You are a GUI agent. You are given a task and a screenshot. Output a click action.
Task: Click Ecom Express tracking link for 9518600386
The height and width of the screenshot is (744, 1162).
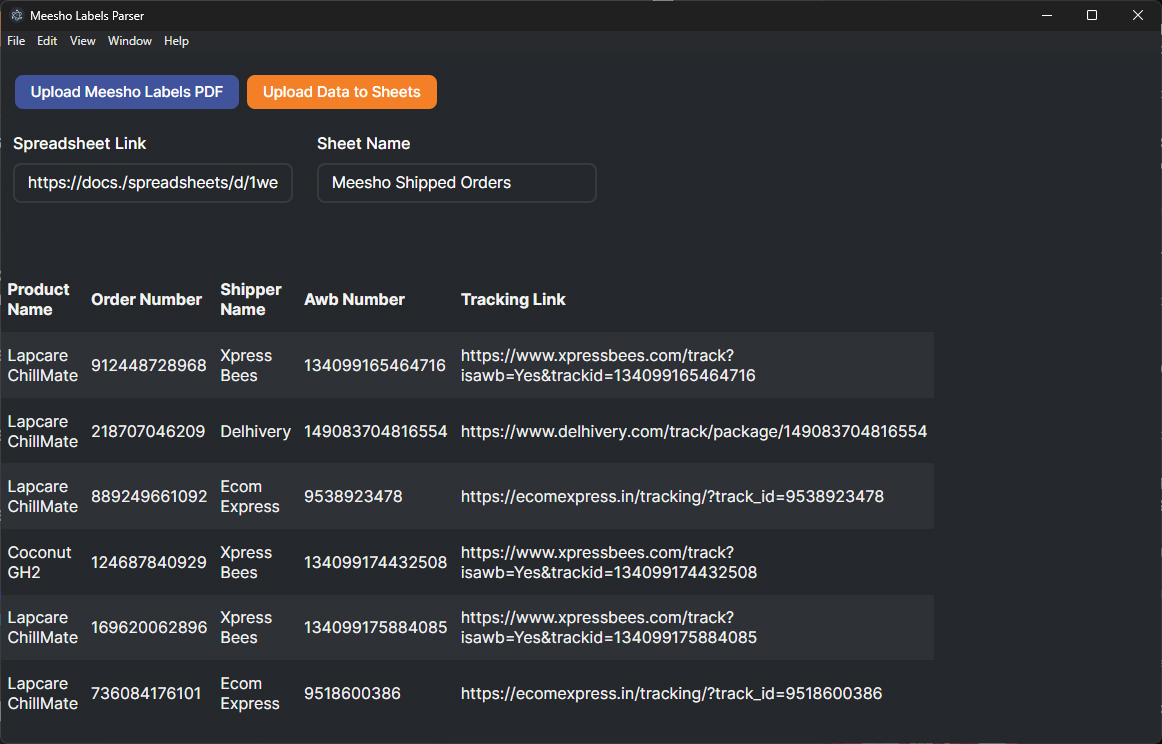coord(671,694)
